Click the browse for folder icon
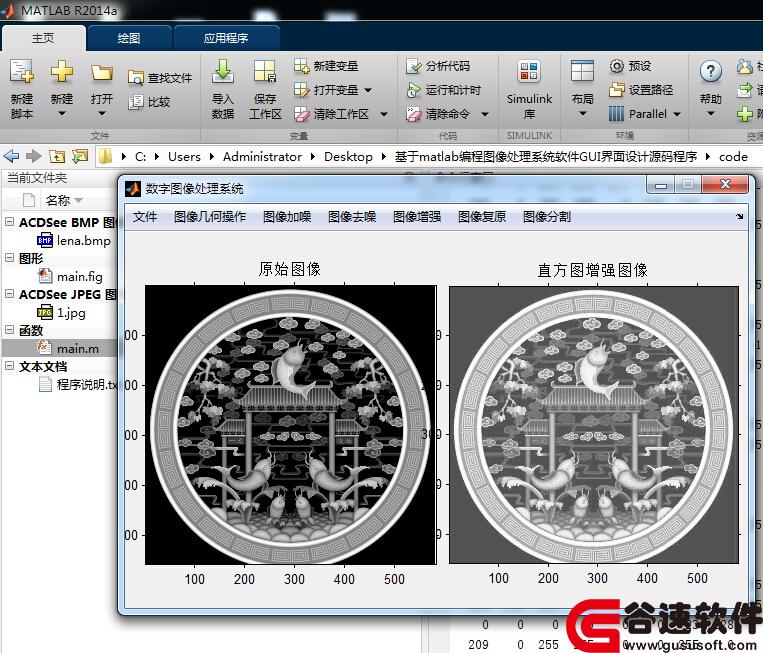This screenshot has width=763, height=653. 80,156
